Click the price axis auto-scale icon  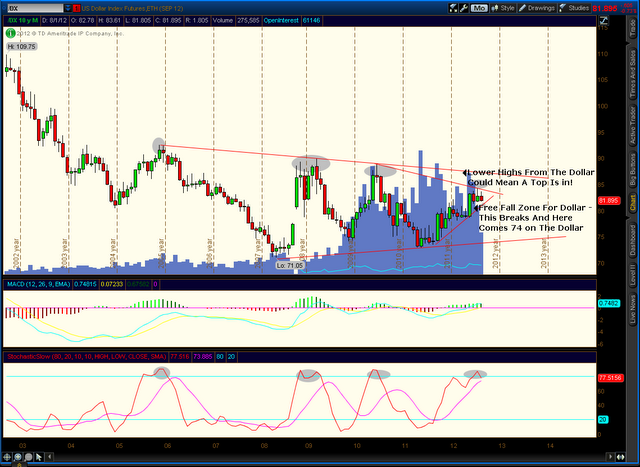tap(603, 21)
